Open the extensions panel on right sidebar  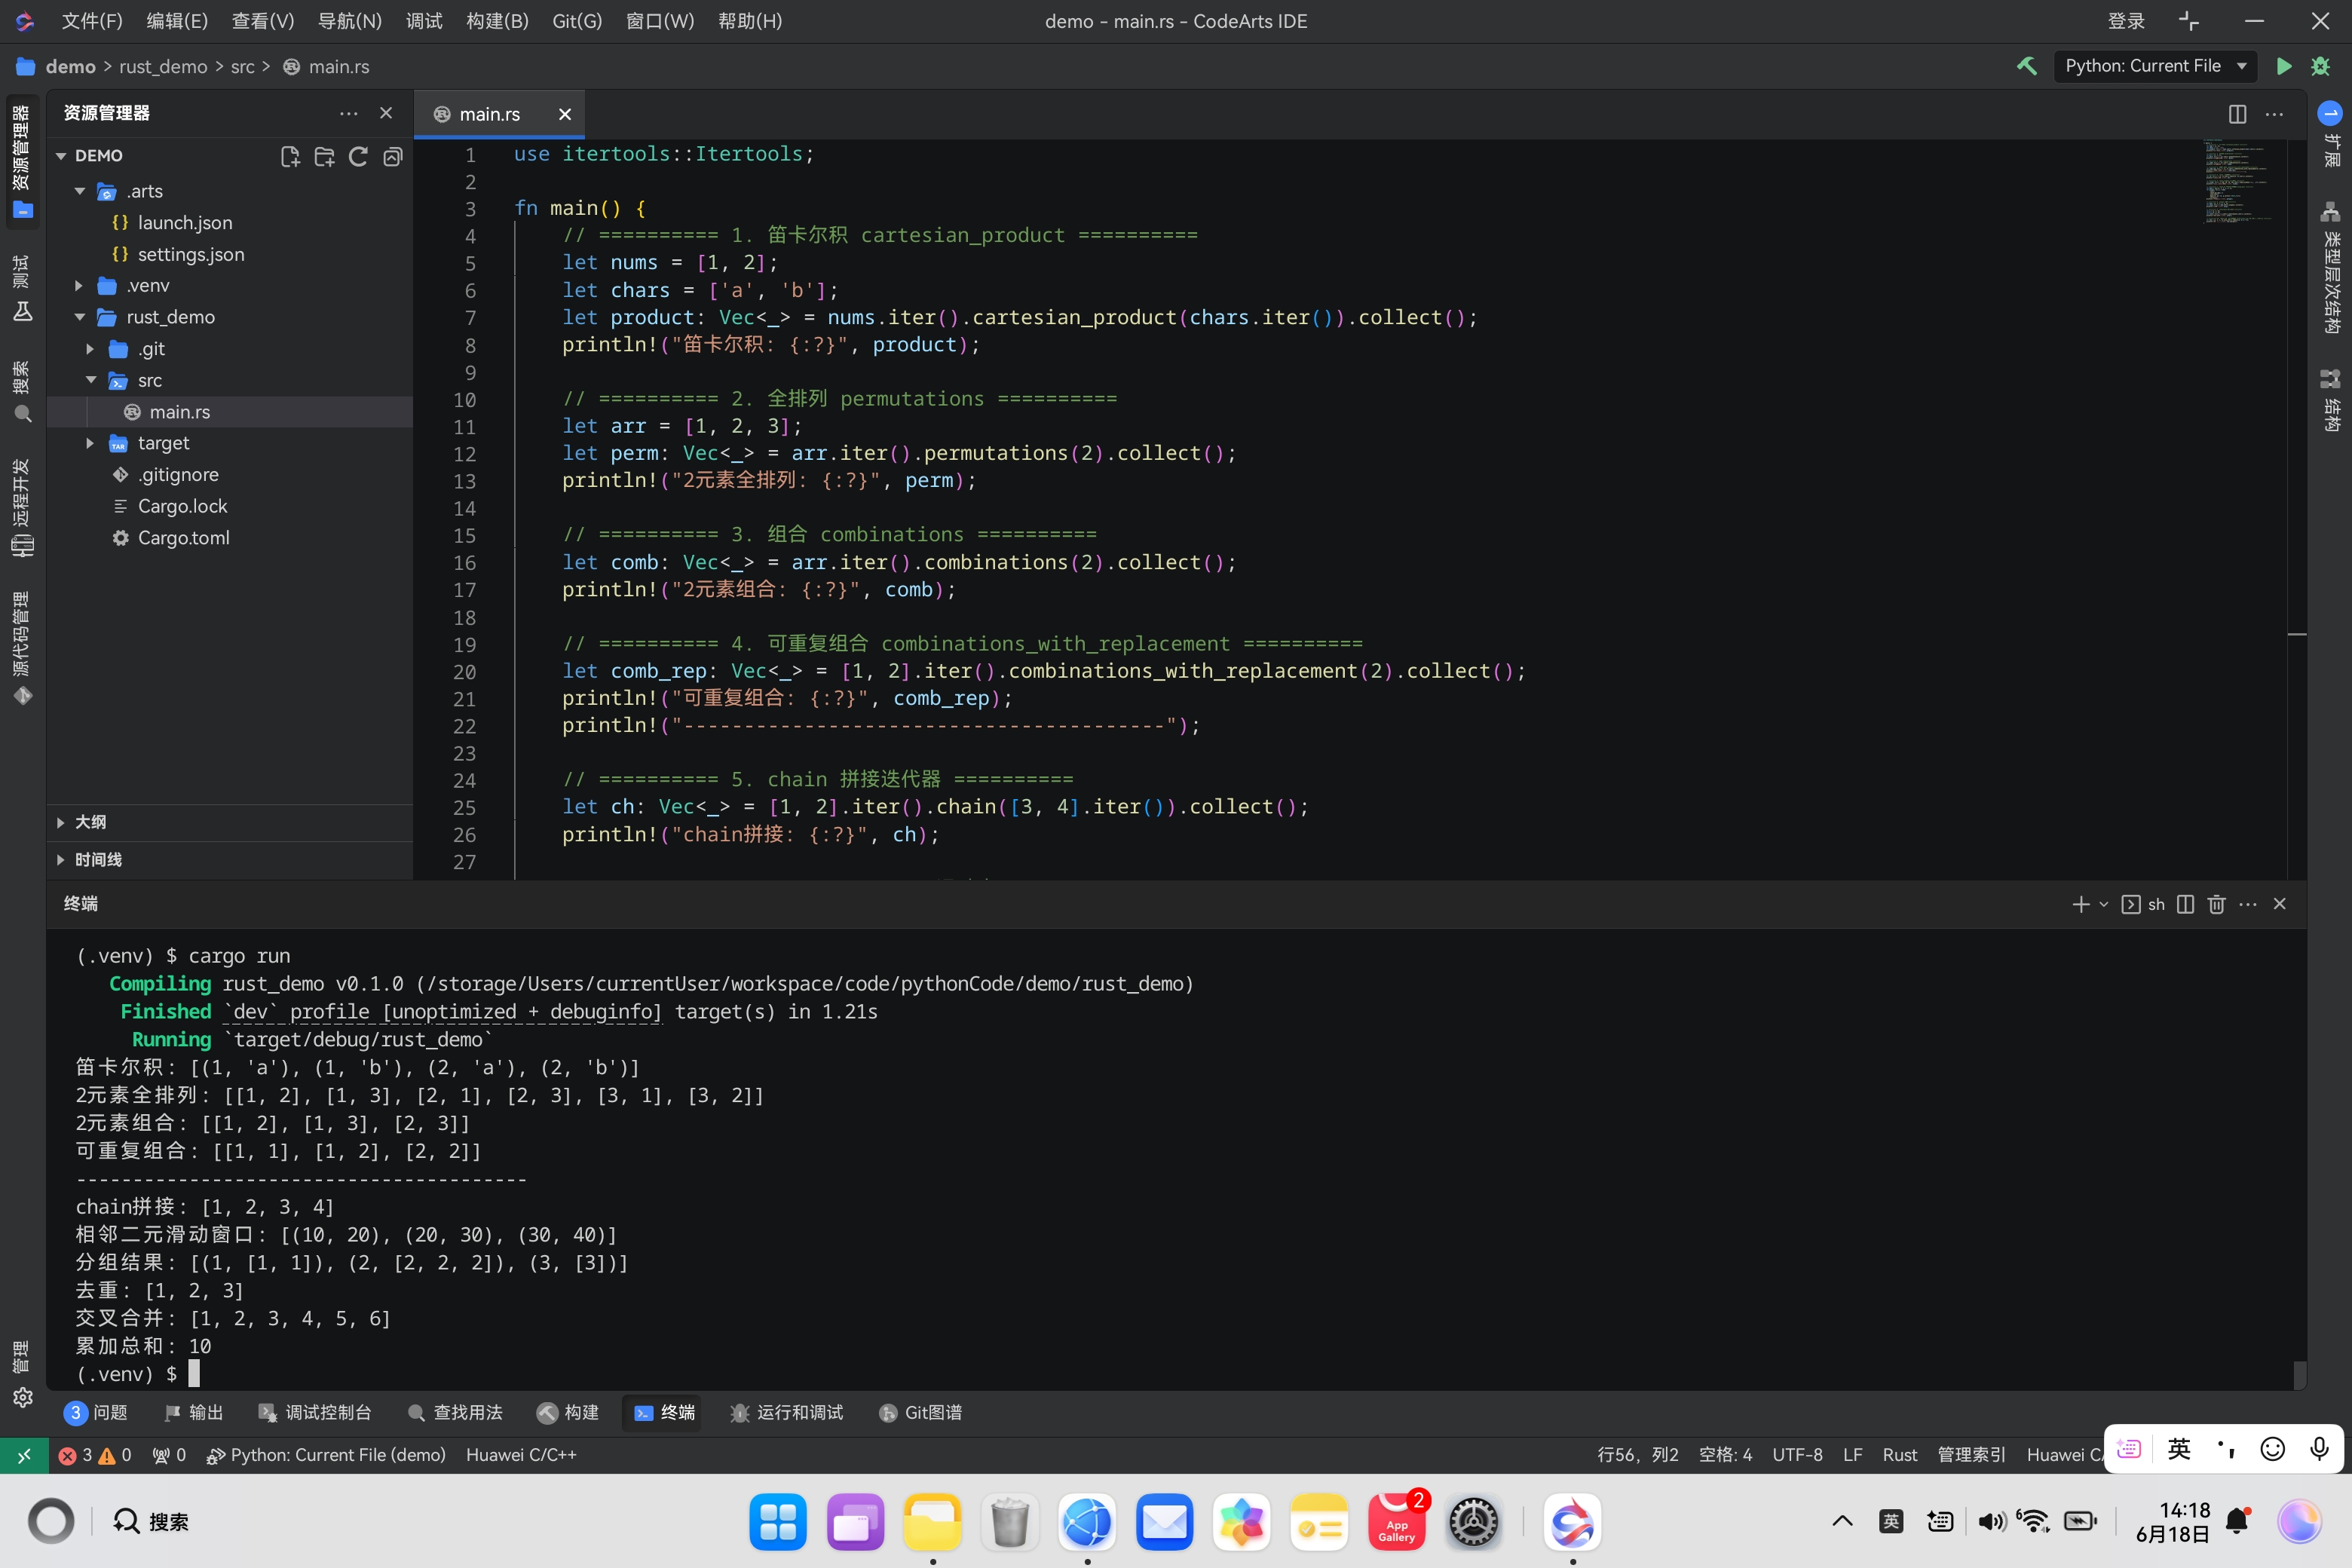click(x=2330, y=136)
